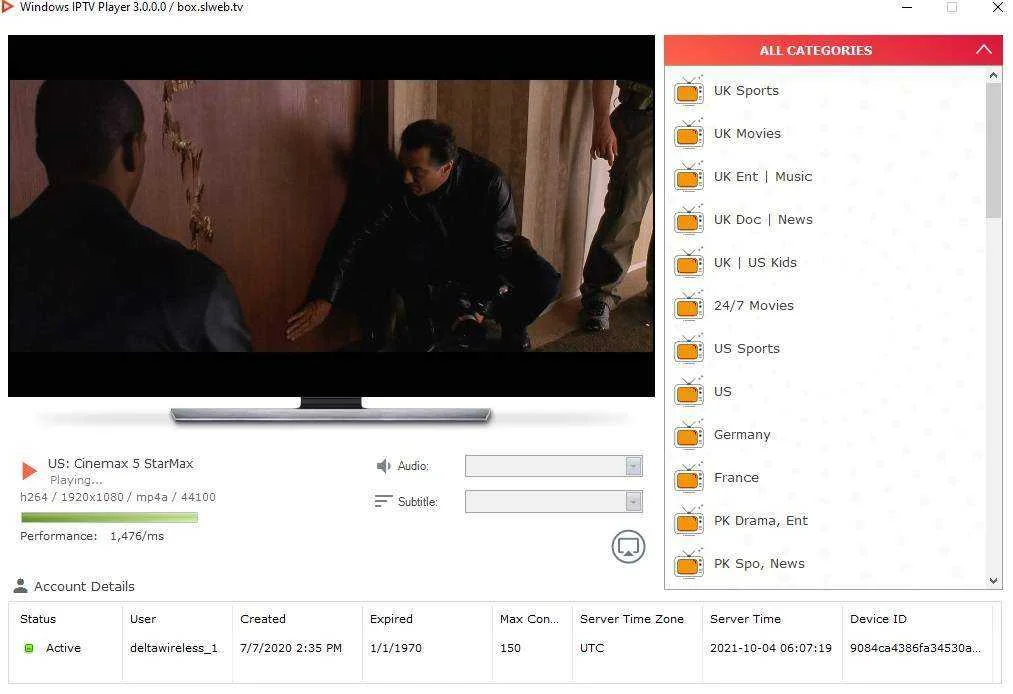The image size is (1013, 694).
Task: Click the Performance: 1,476/ms reading
Action: 92,536
